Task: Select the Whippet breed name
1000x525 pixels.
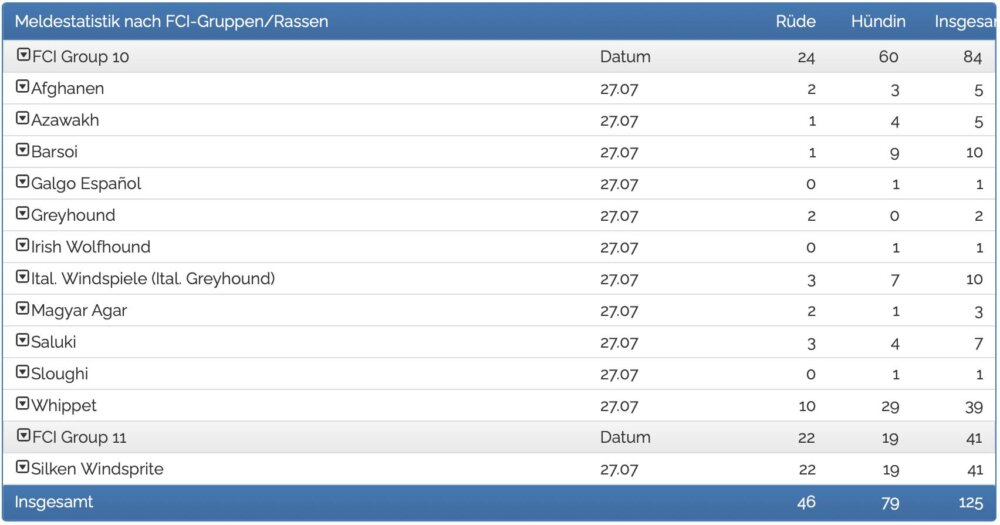Action: pos(64,406)
